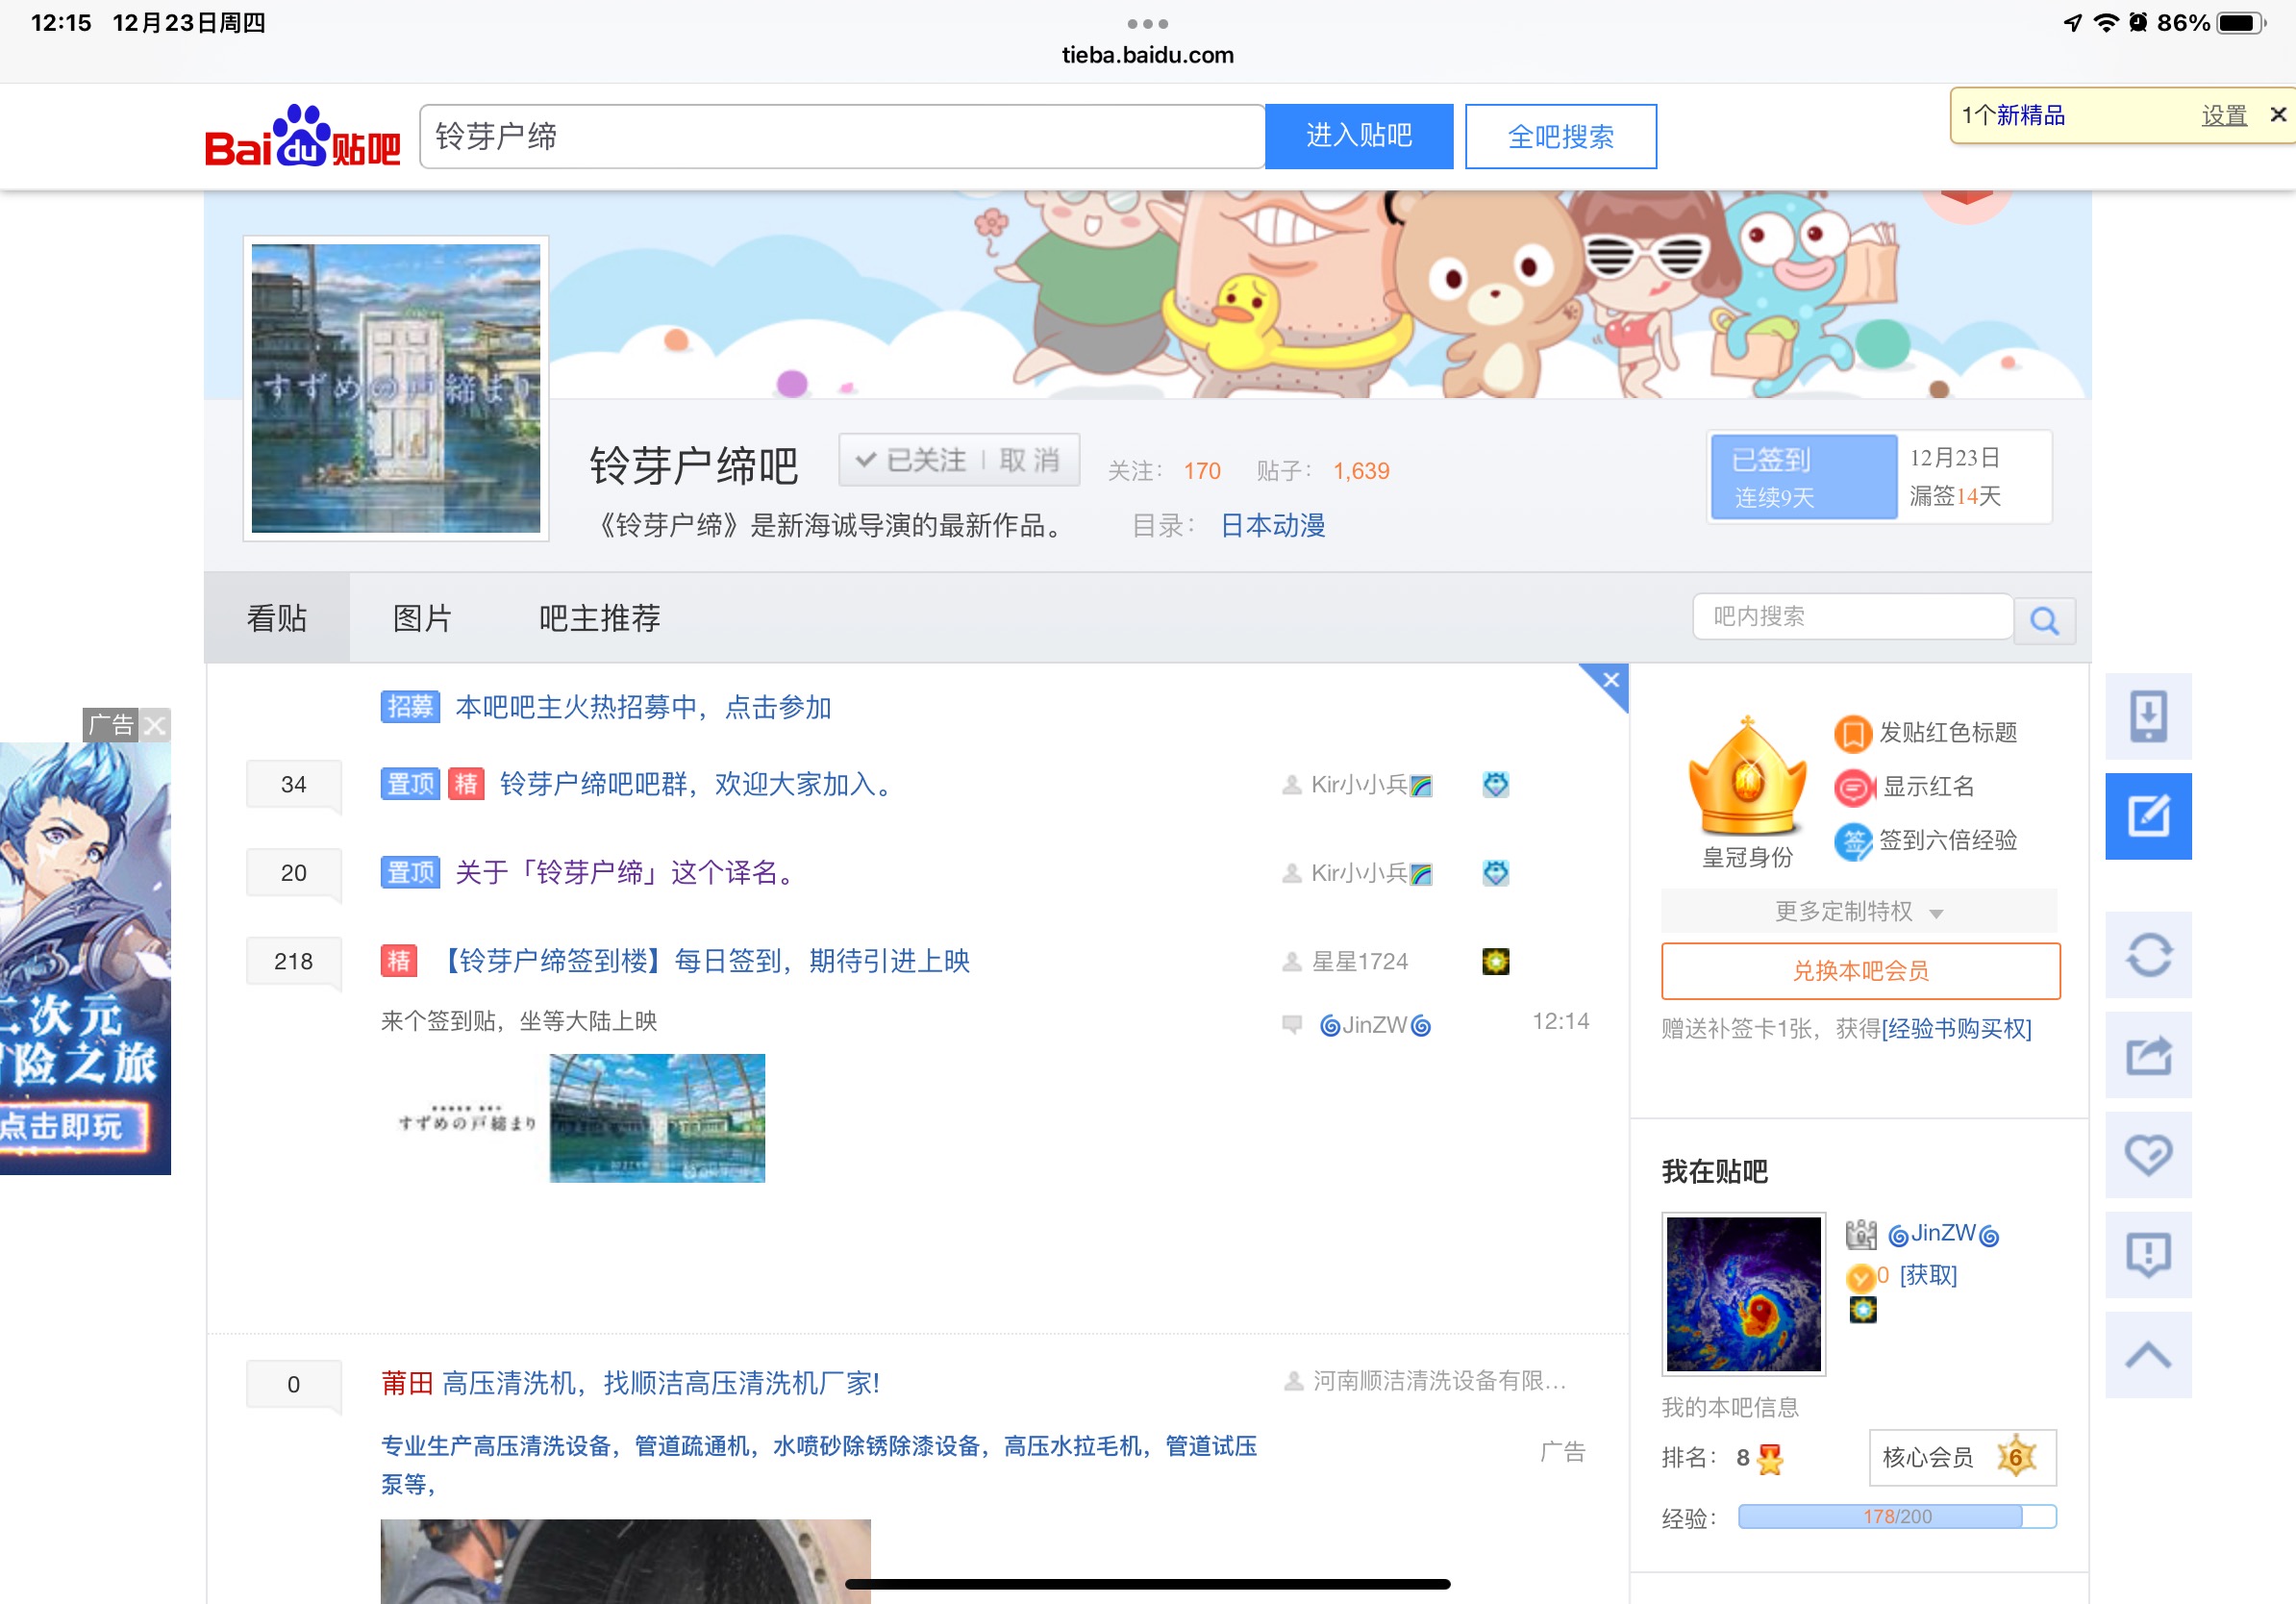Click the 核心会员 member badge box

tap(1962, 1457)
